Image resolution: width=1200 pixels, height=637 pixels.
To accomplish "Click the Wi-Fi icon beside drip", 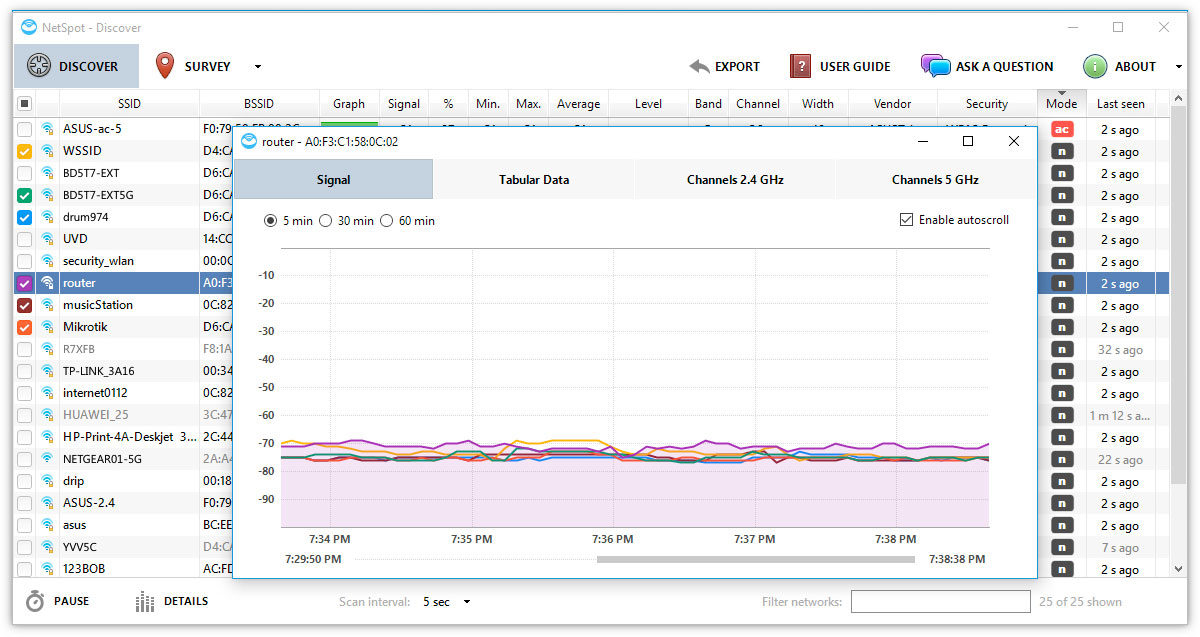I will 47,481.
